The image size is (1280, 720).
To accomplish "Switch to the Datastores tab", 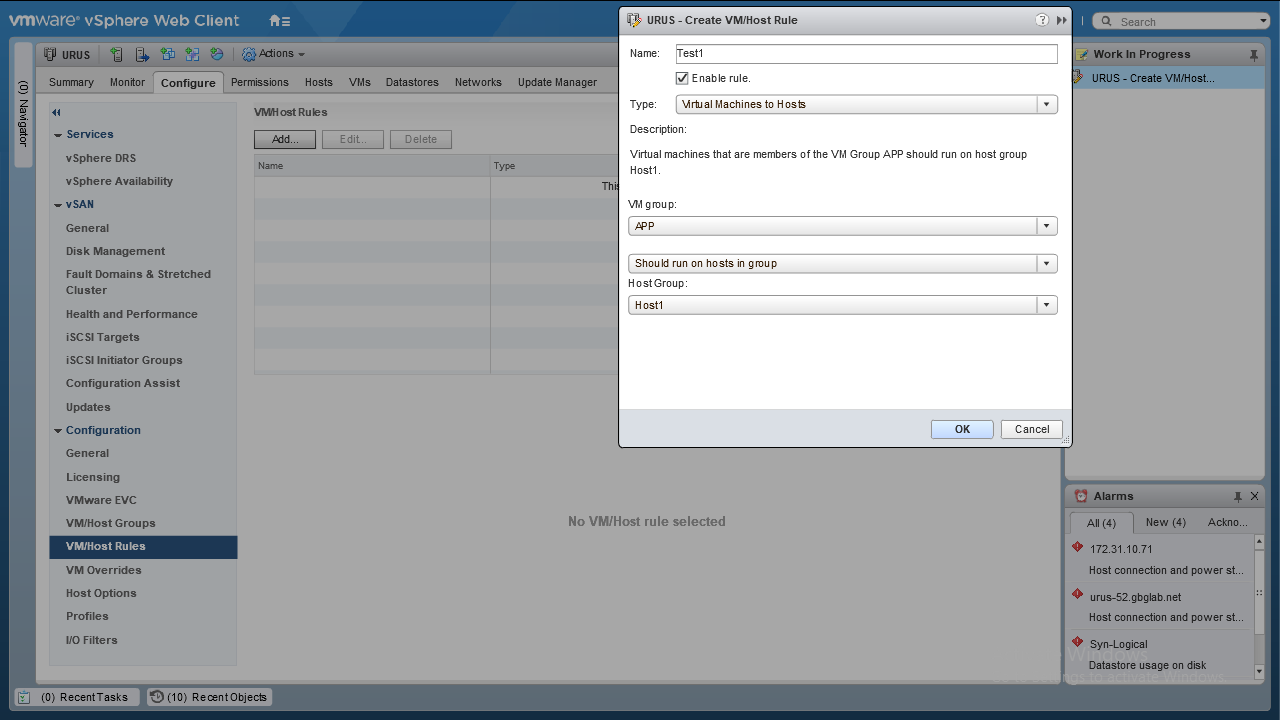I will click(x=412, y=82).
